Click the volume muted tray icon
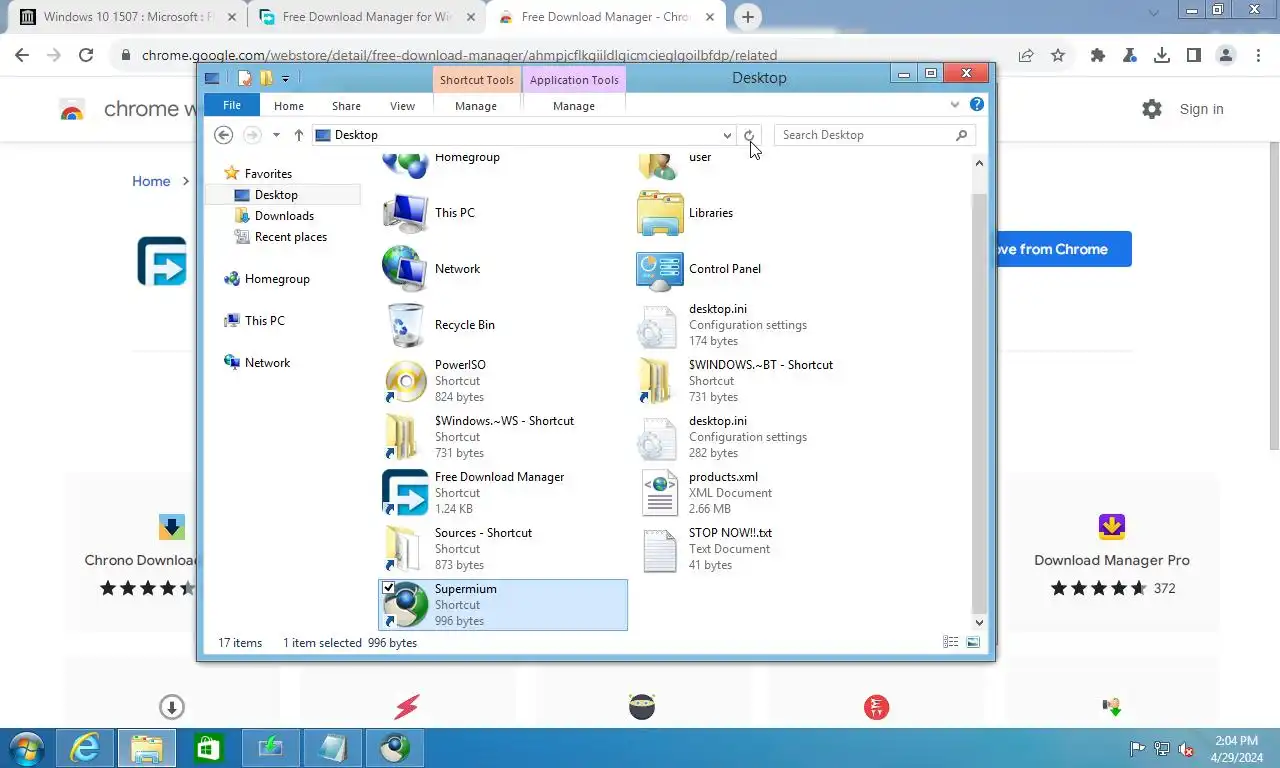 [1187, 749]
